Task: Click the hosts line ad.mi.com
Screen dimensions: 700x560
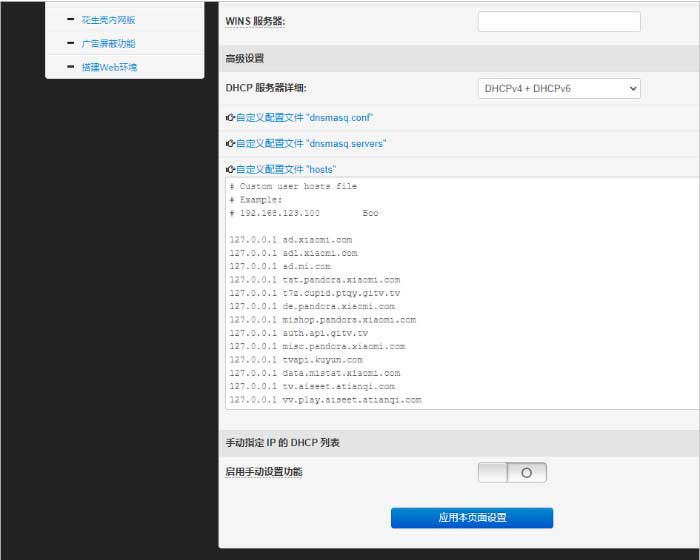Action: pos(280,267)
